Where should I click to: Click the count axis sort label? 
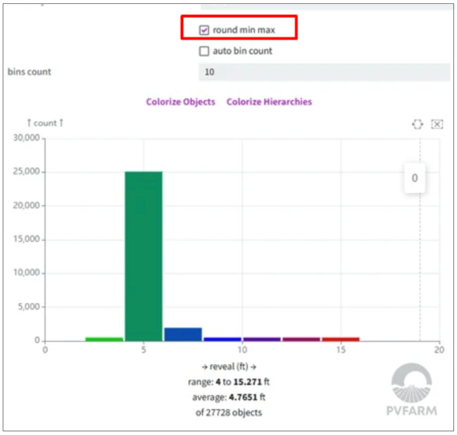pyautogui.click(x=45, y=123)
